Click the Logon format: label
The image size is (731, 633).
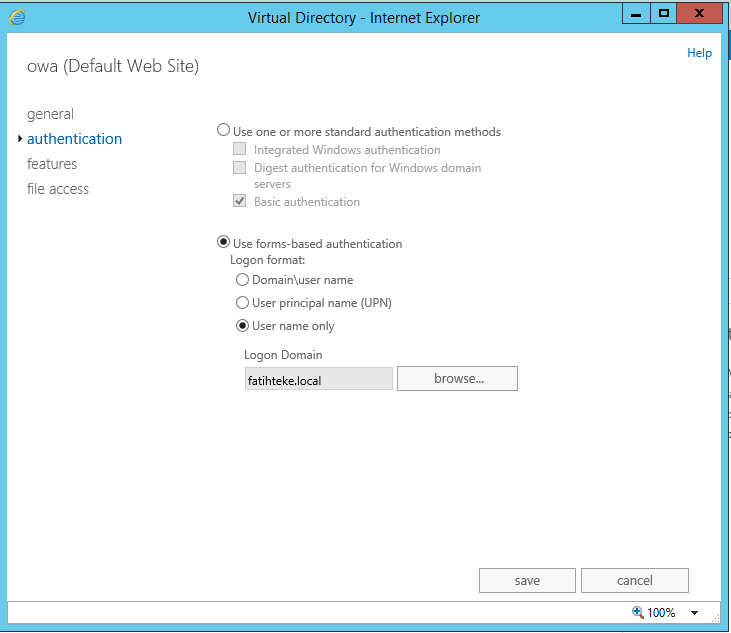pos(268,260)
